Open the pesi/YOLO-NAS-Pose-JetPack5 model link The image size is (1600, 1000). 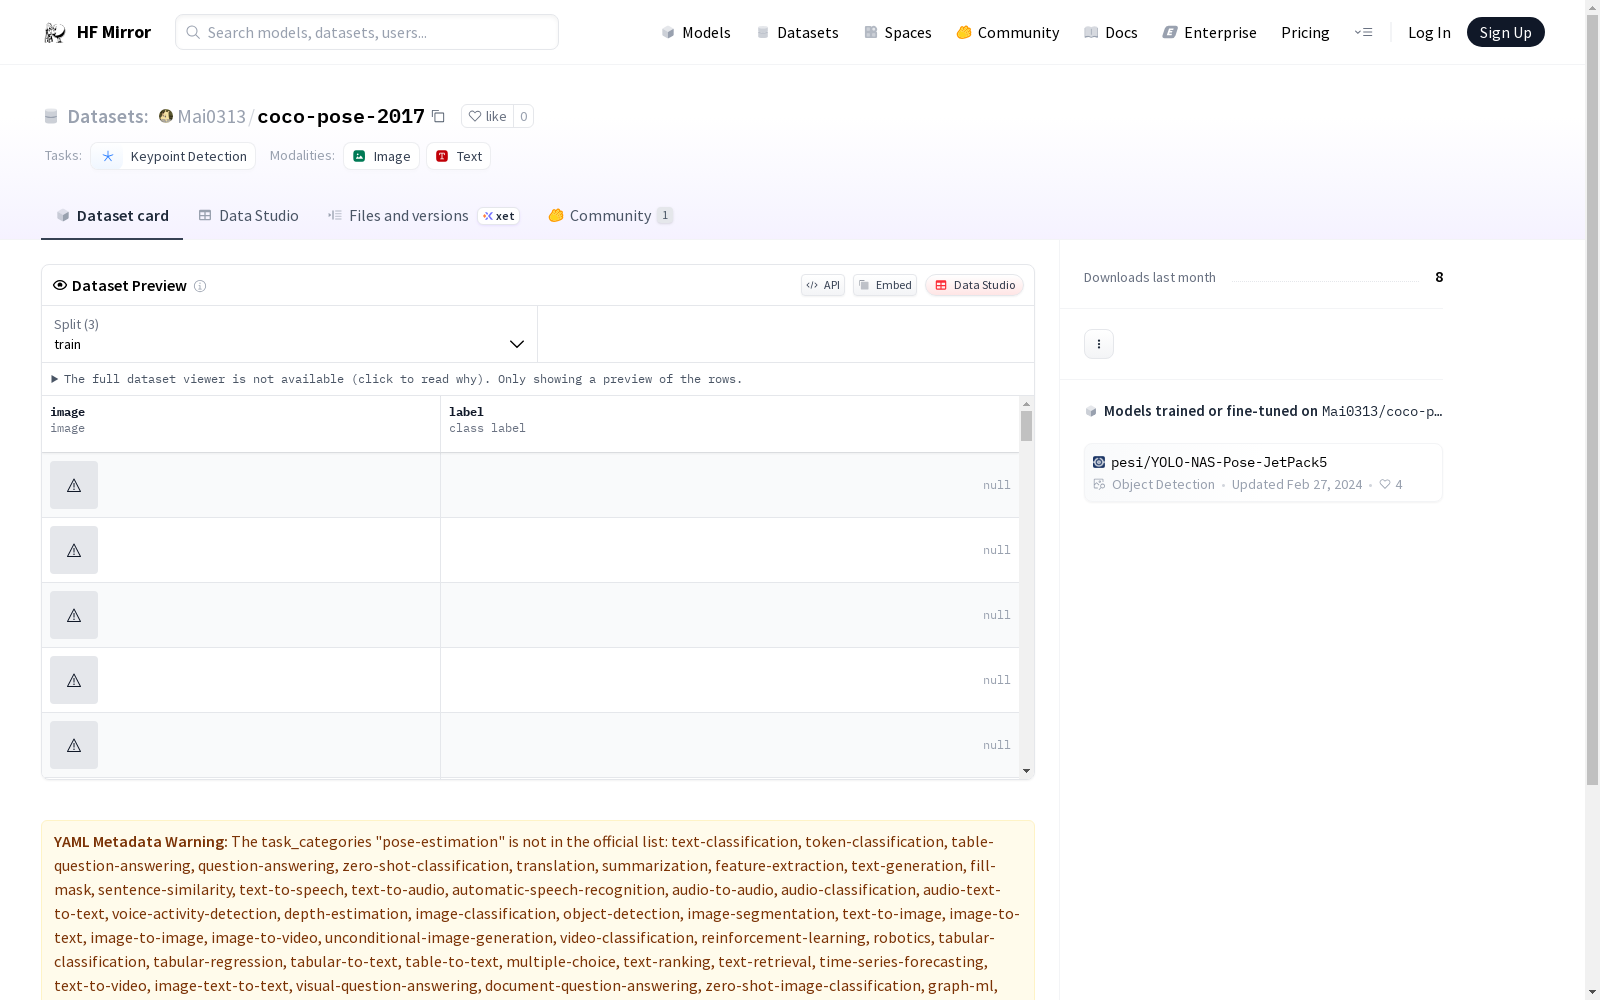click(1218, 462)
